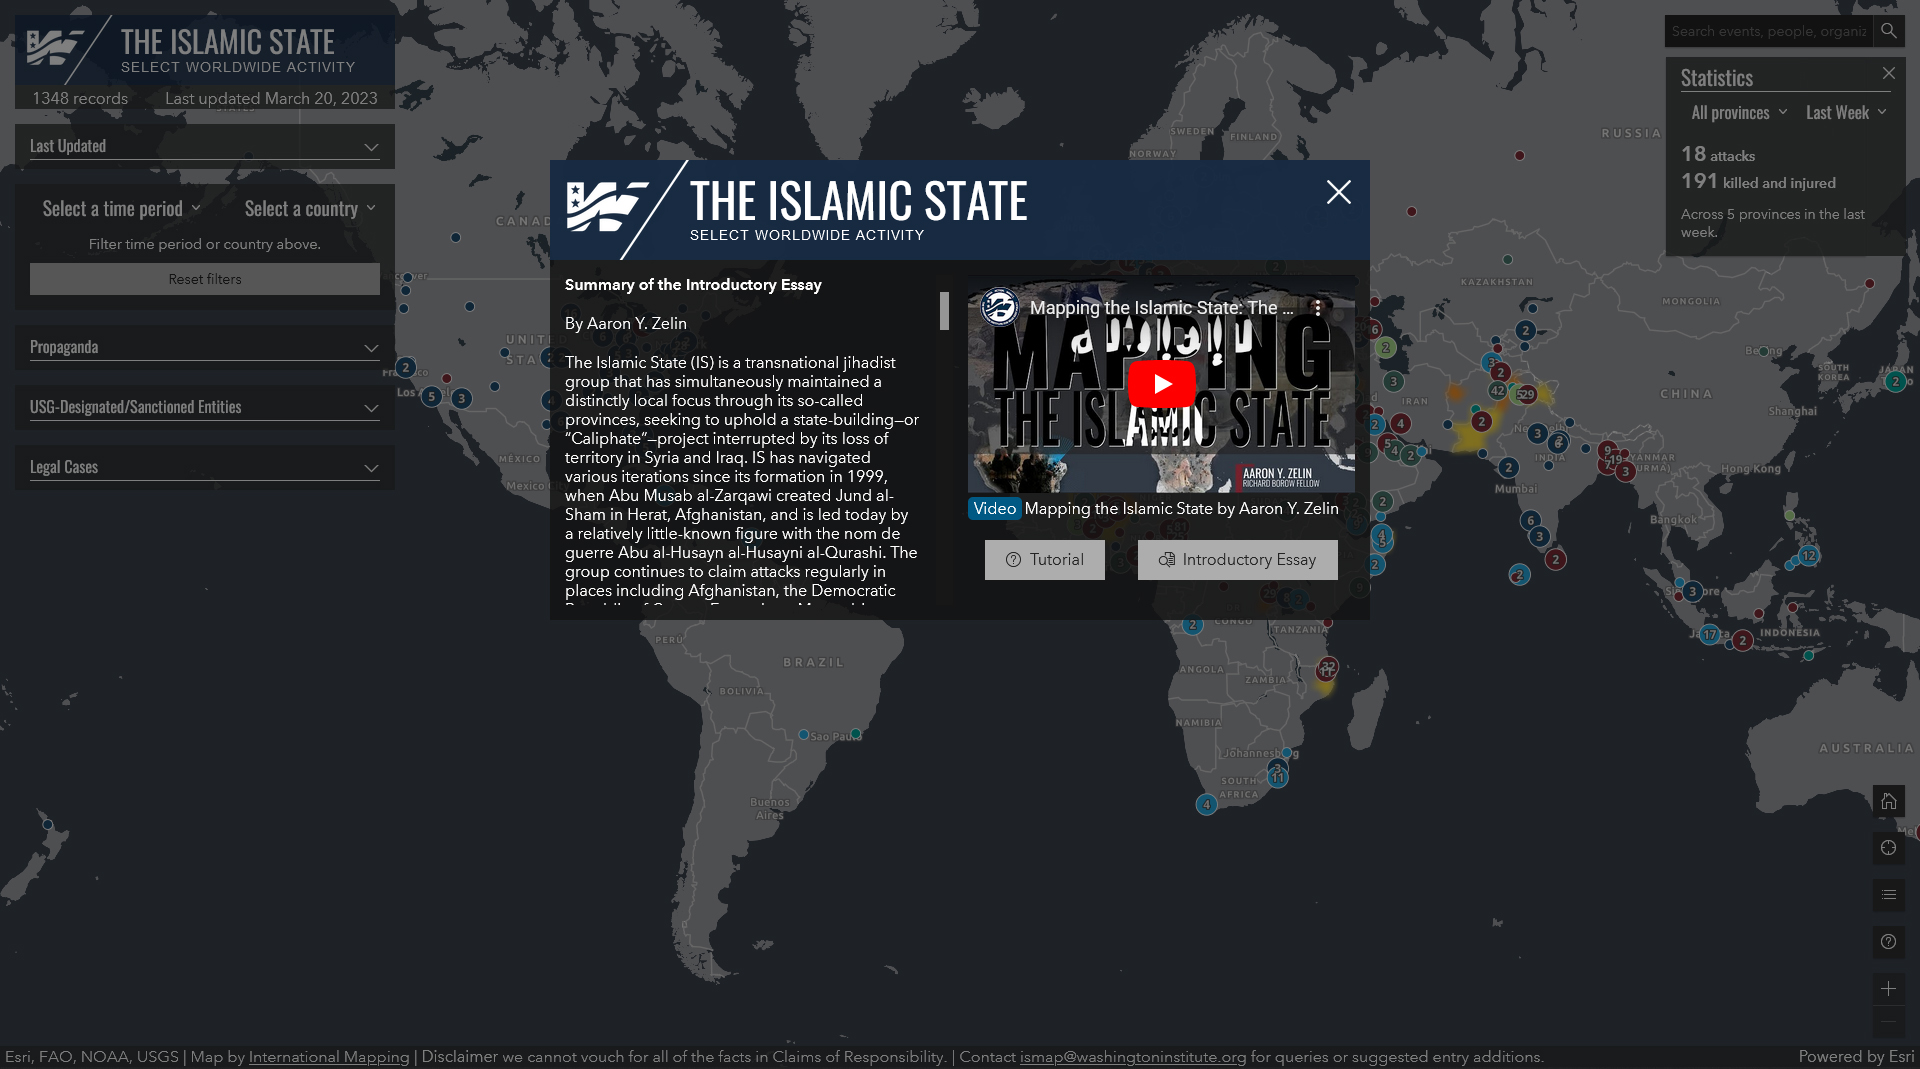Follow the International Mapping link

(329, 1057)
